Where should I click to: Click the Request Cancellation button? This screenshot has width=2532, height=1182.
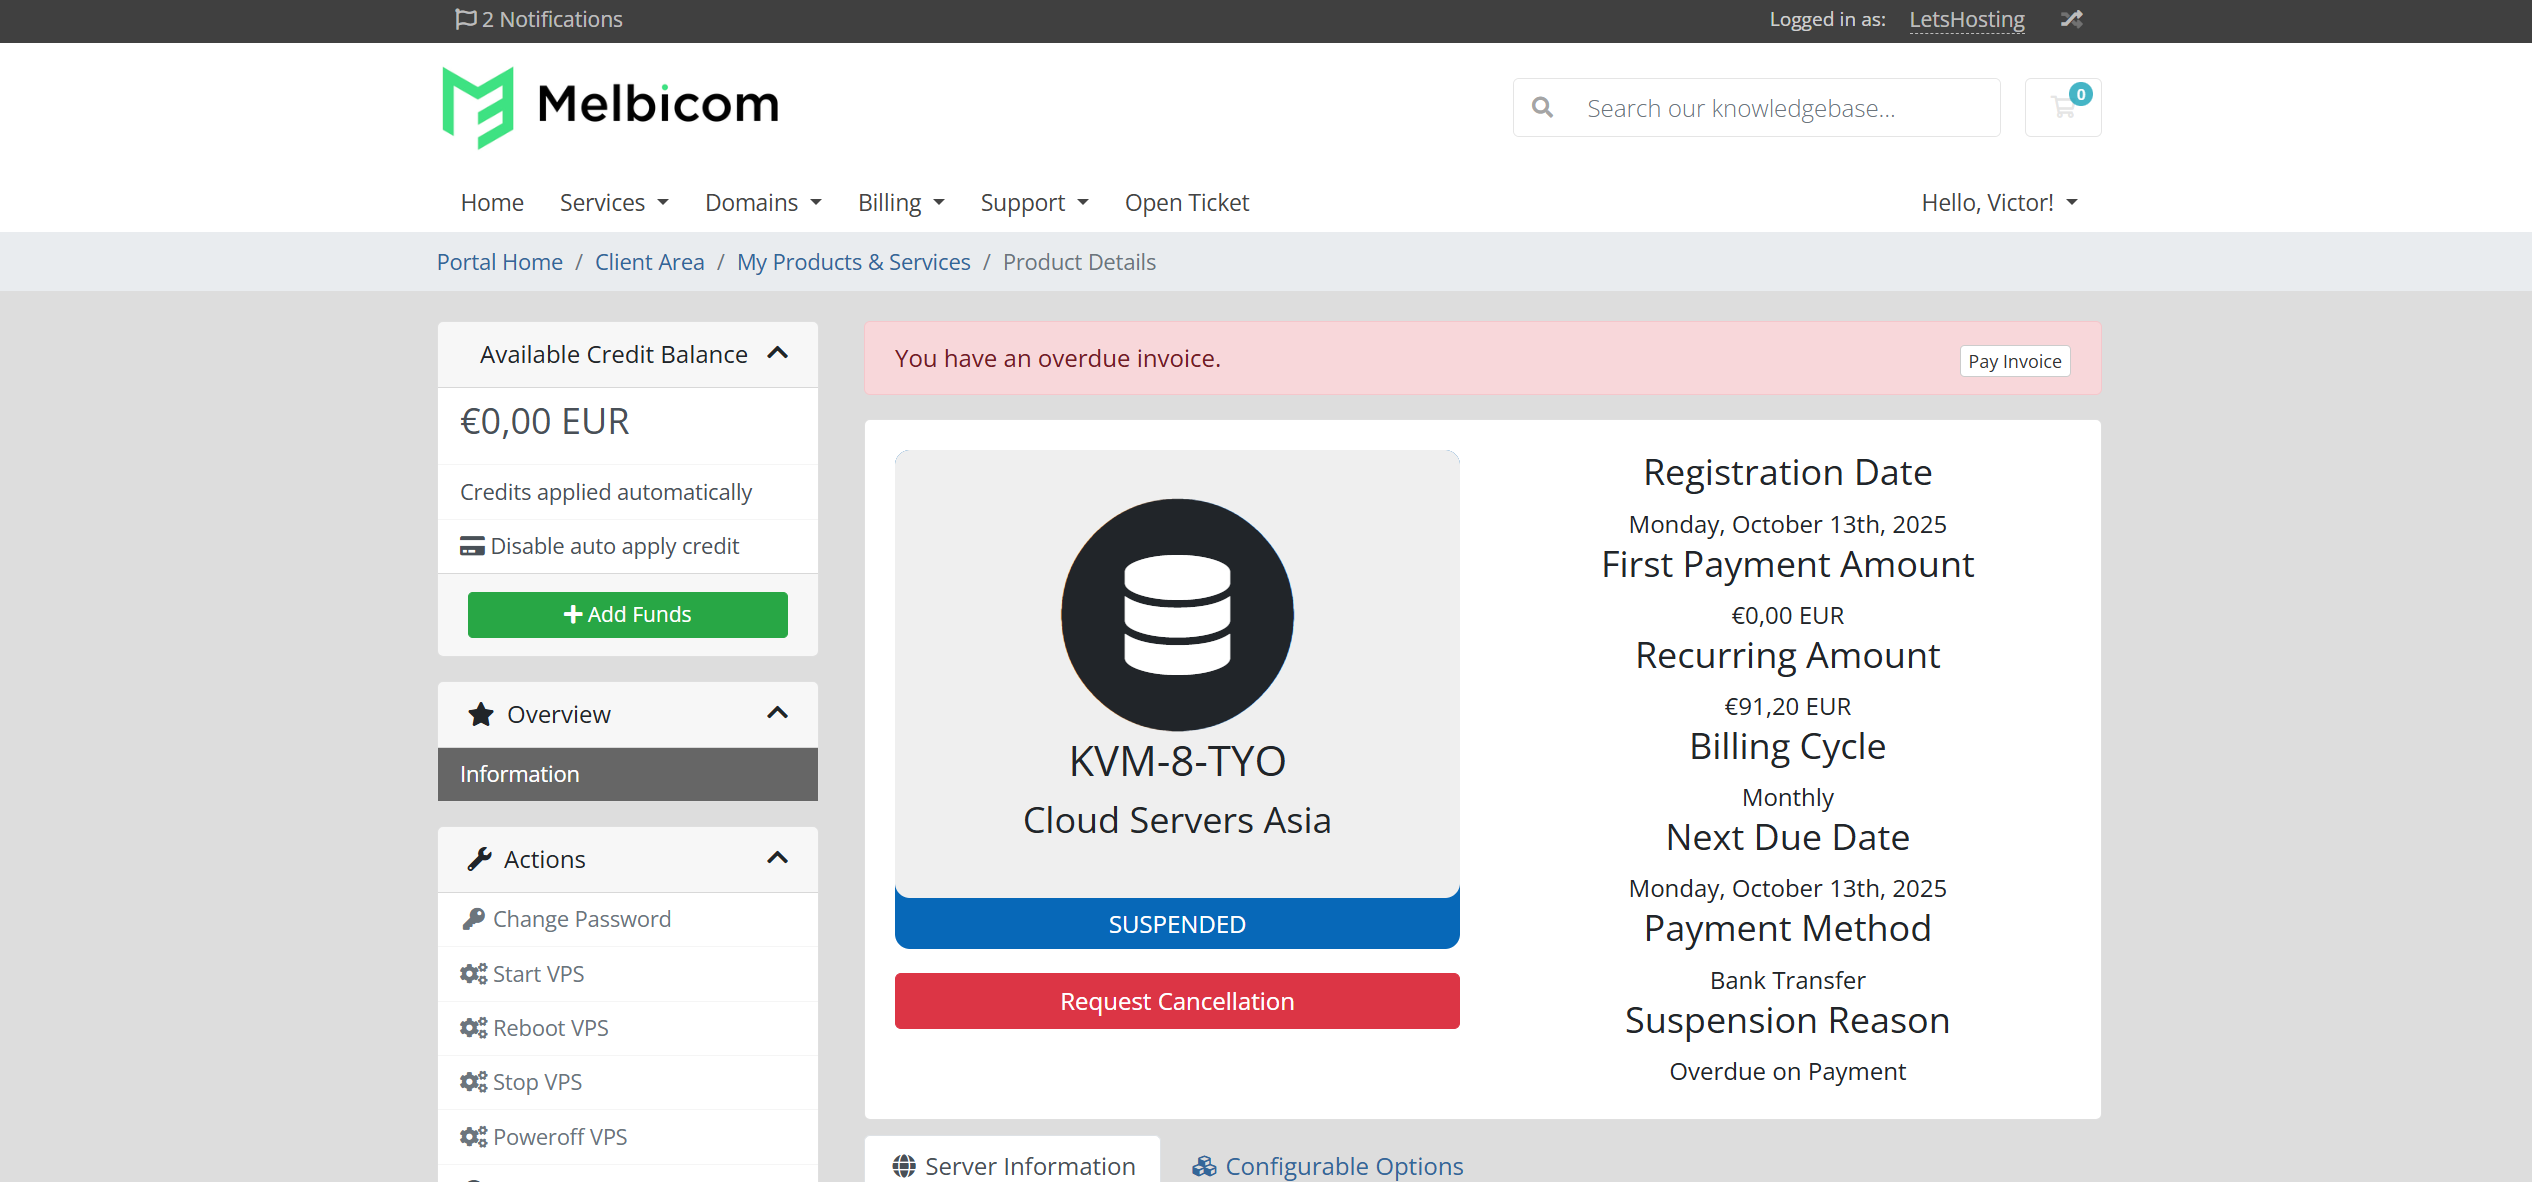pyautogui.click(x=1177, y=1001)
